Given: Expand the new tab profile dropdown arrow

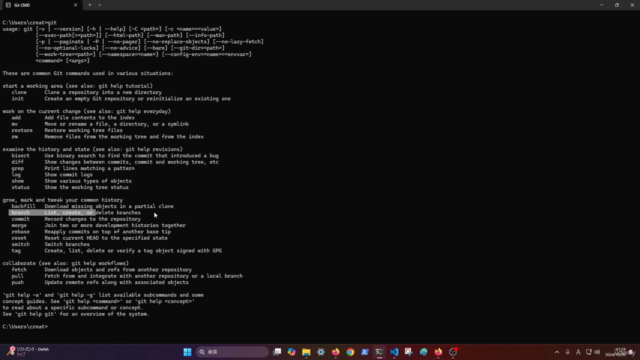Looking at the screenshot, I should (x=100, y=5).
